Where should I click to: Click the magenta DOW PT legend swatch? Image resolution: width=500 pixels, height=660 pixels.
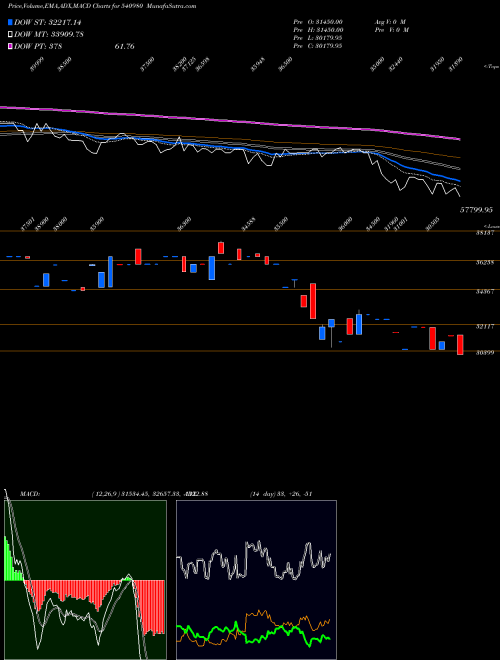[11, 46]
